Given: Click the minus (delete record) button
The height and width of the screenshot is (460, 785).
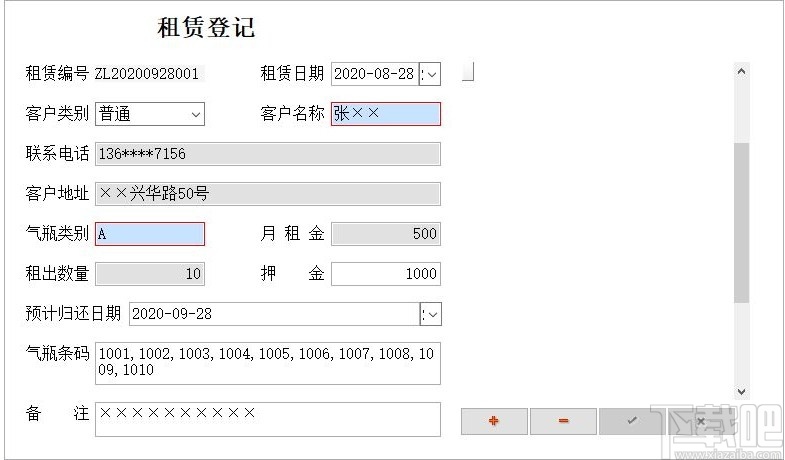Looking at the screenshot, I should click(563, 421).
